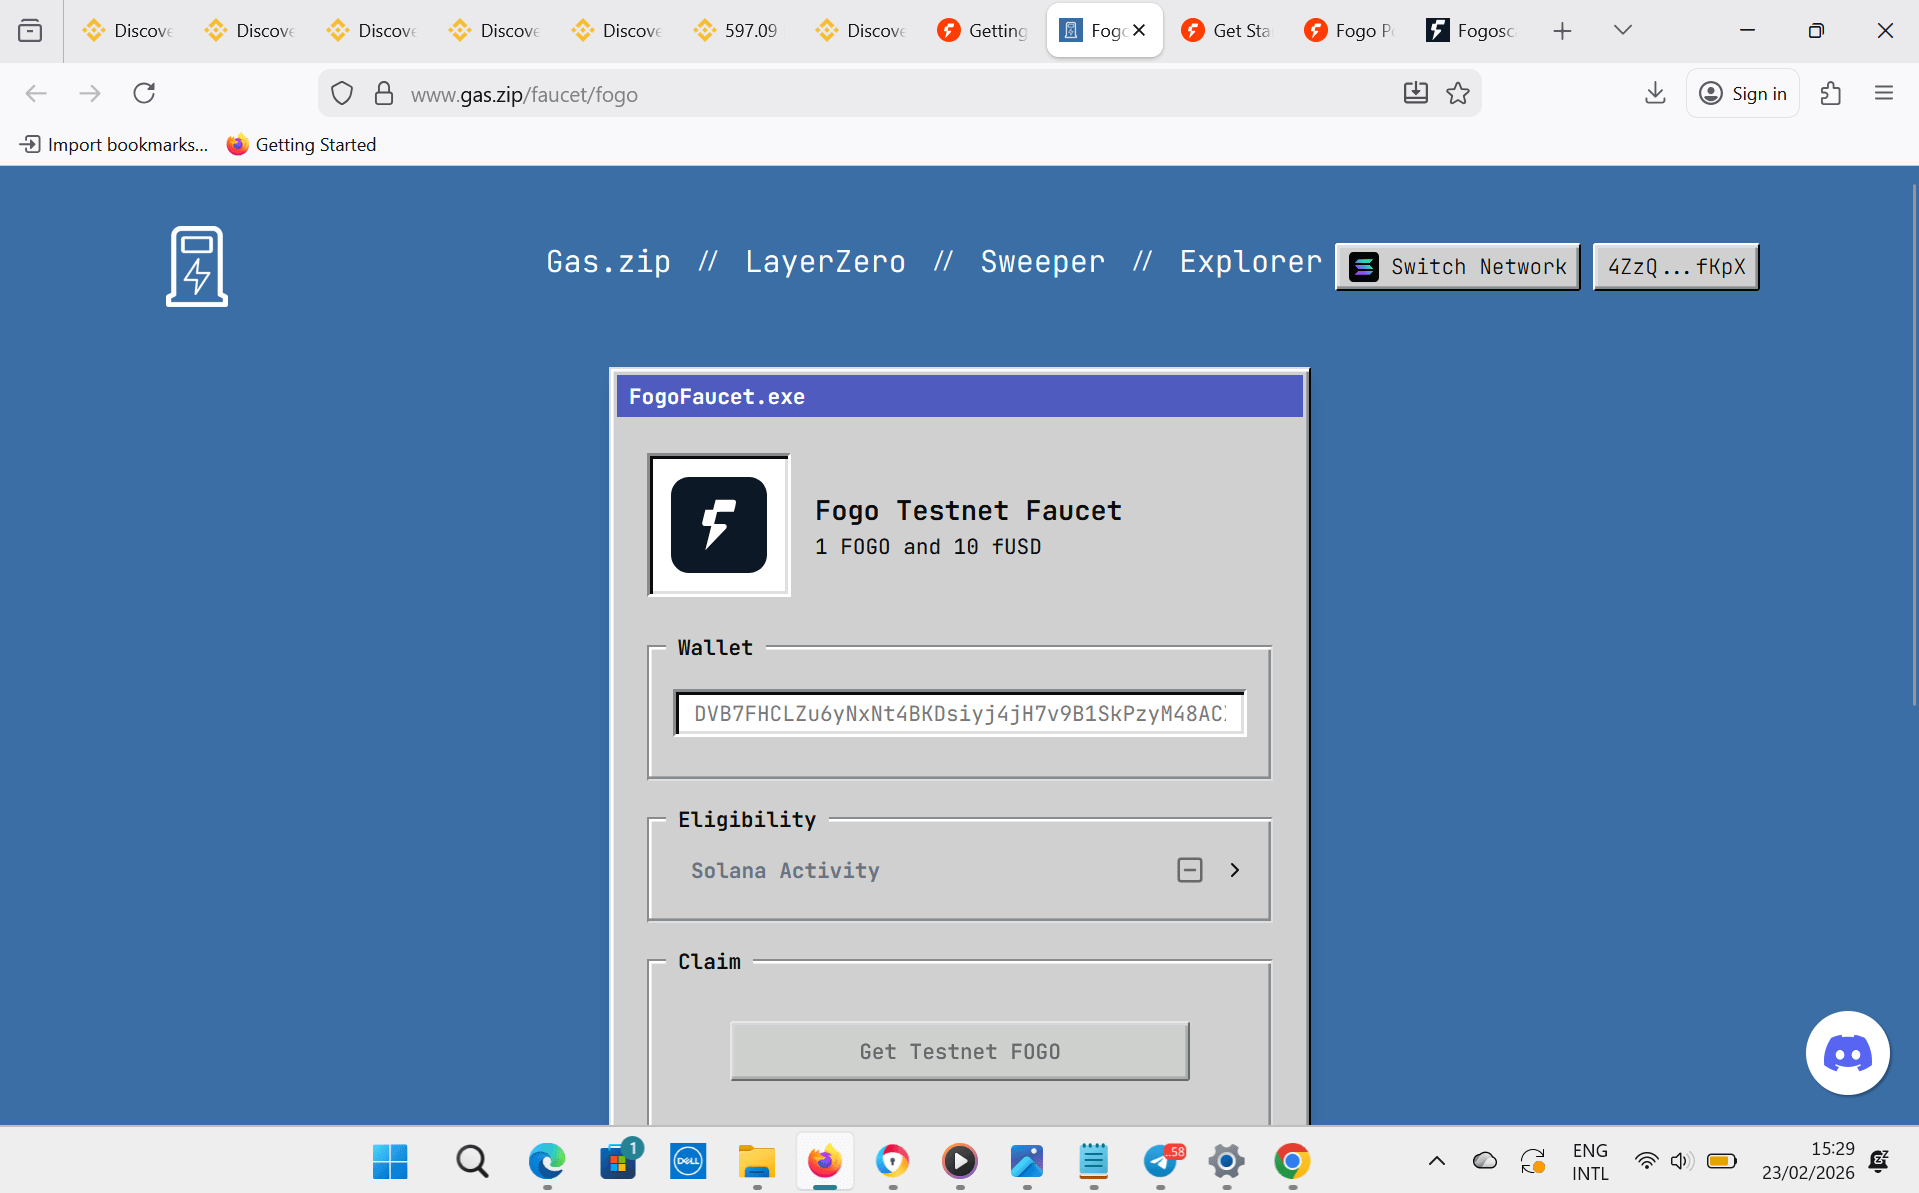
Task: Sign in to the Firefox account
Action: tap(1743, 94)
